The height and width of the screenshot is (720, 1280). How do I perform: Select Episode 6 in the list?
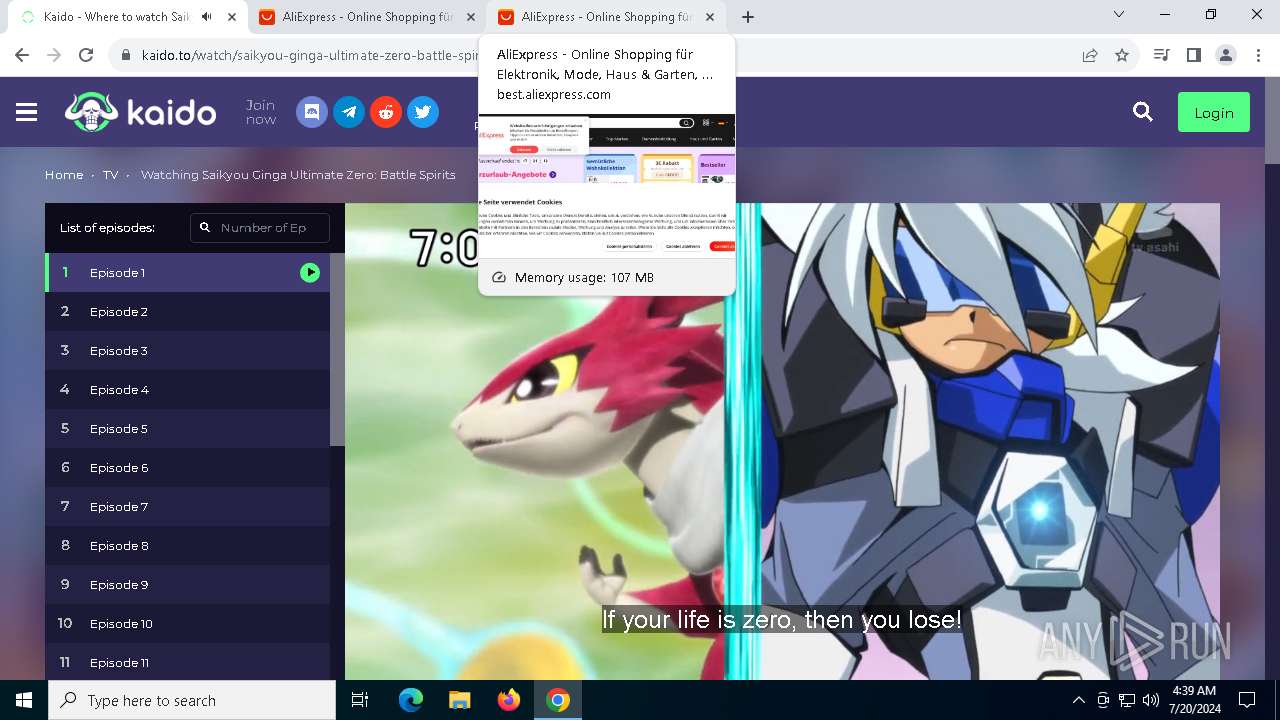[x=187, y=467]
